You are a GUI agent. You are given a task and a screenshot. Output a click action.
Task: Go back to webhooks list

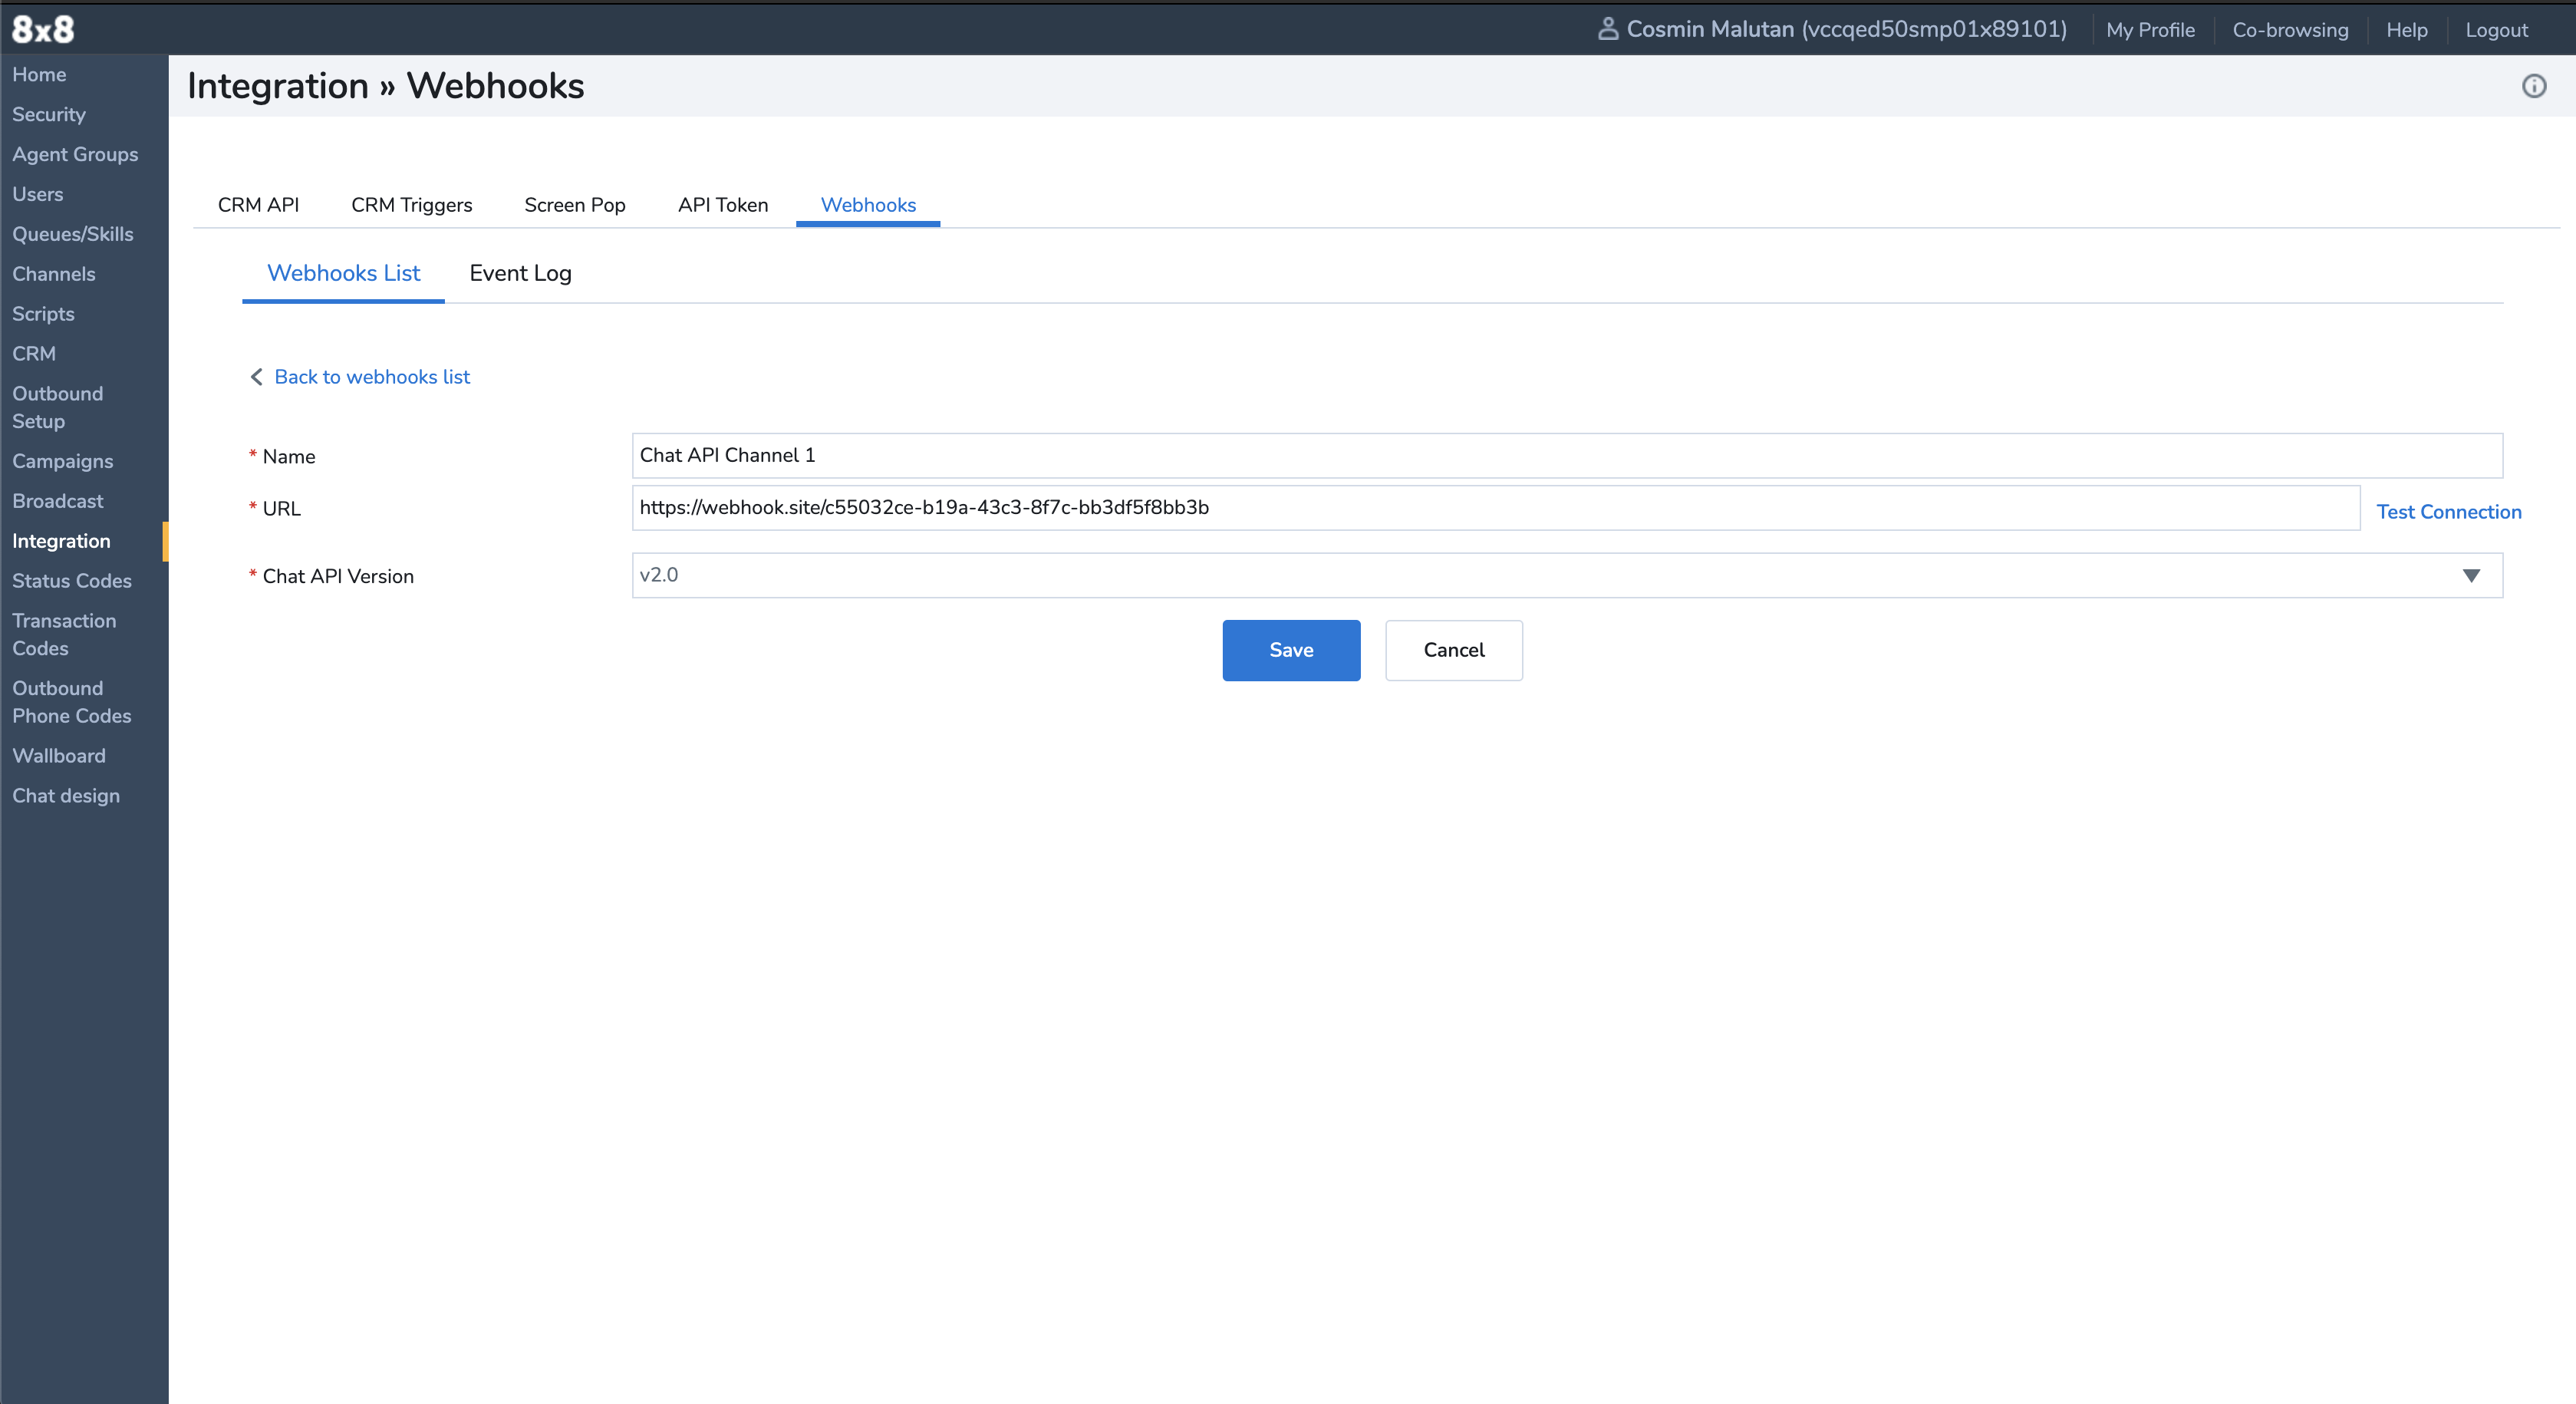click(371, 377)
